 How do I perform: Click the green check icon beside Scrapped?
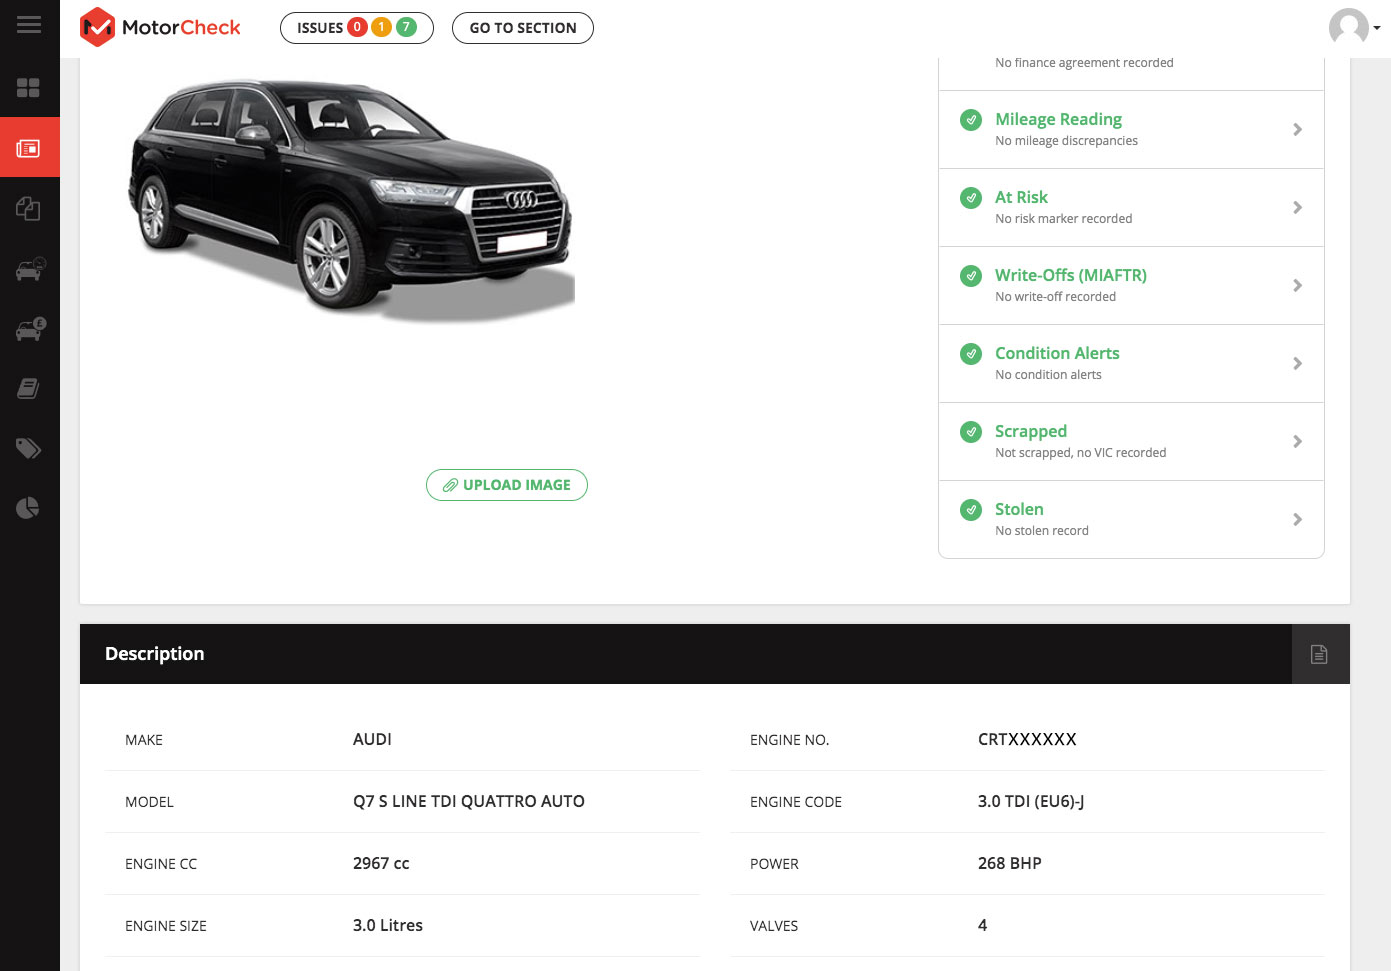(x=971, y=432)
